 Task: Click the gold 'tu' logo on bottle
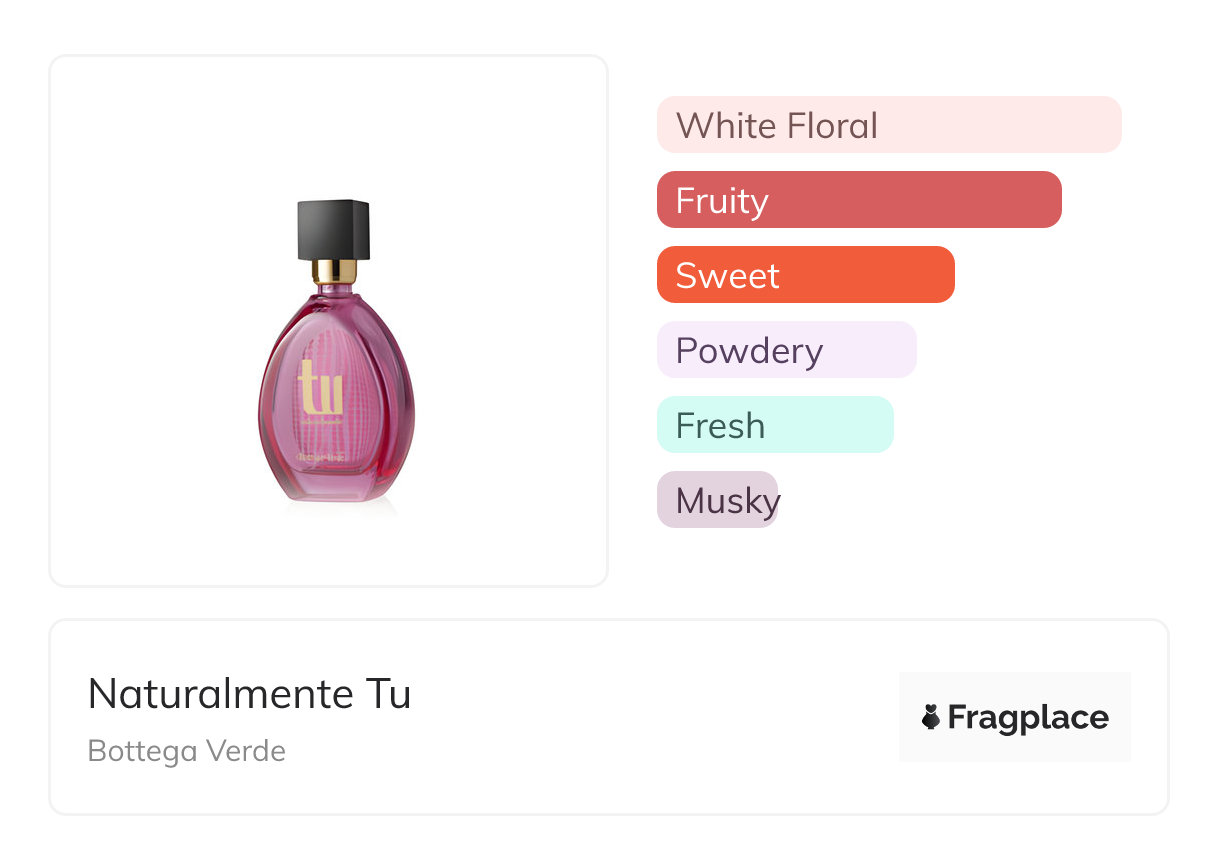tap(320, 389)
